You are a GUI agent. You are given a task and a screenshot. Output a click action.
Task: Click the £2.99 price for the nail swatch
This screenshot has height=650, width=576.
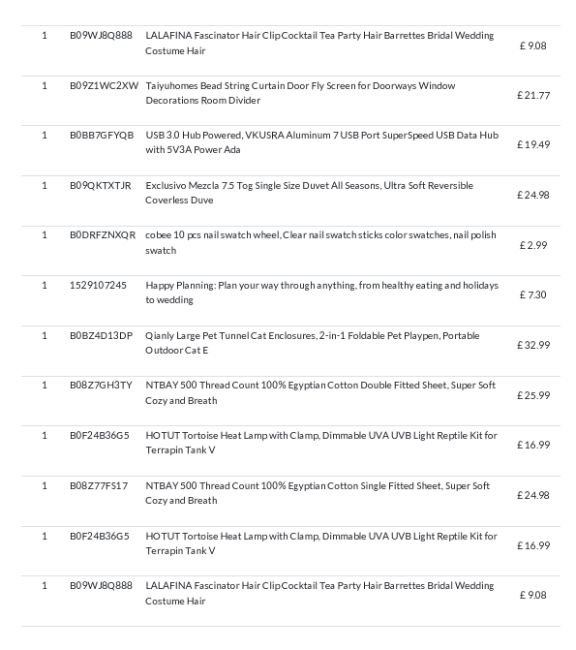tap(533, 245)
